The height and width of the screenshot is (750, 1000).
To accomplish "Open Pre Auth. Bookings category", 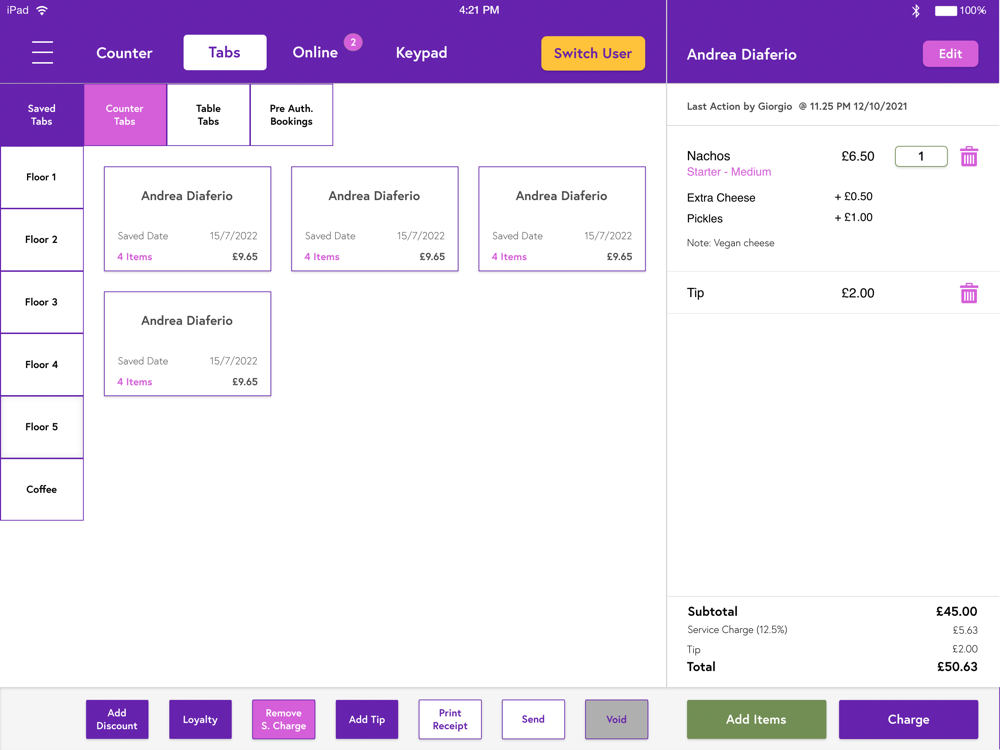I will [291, 115].
